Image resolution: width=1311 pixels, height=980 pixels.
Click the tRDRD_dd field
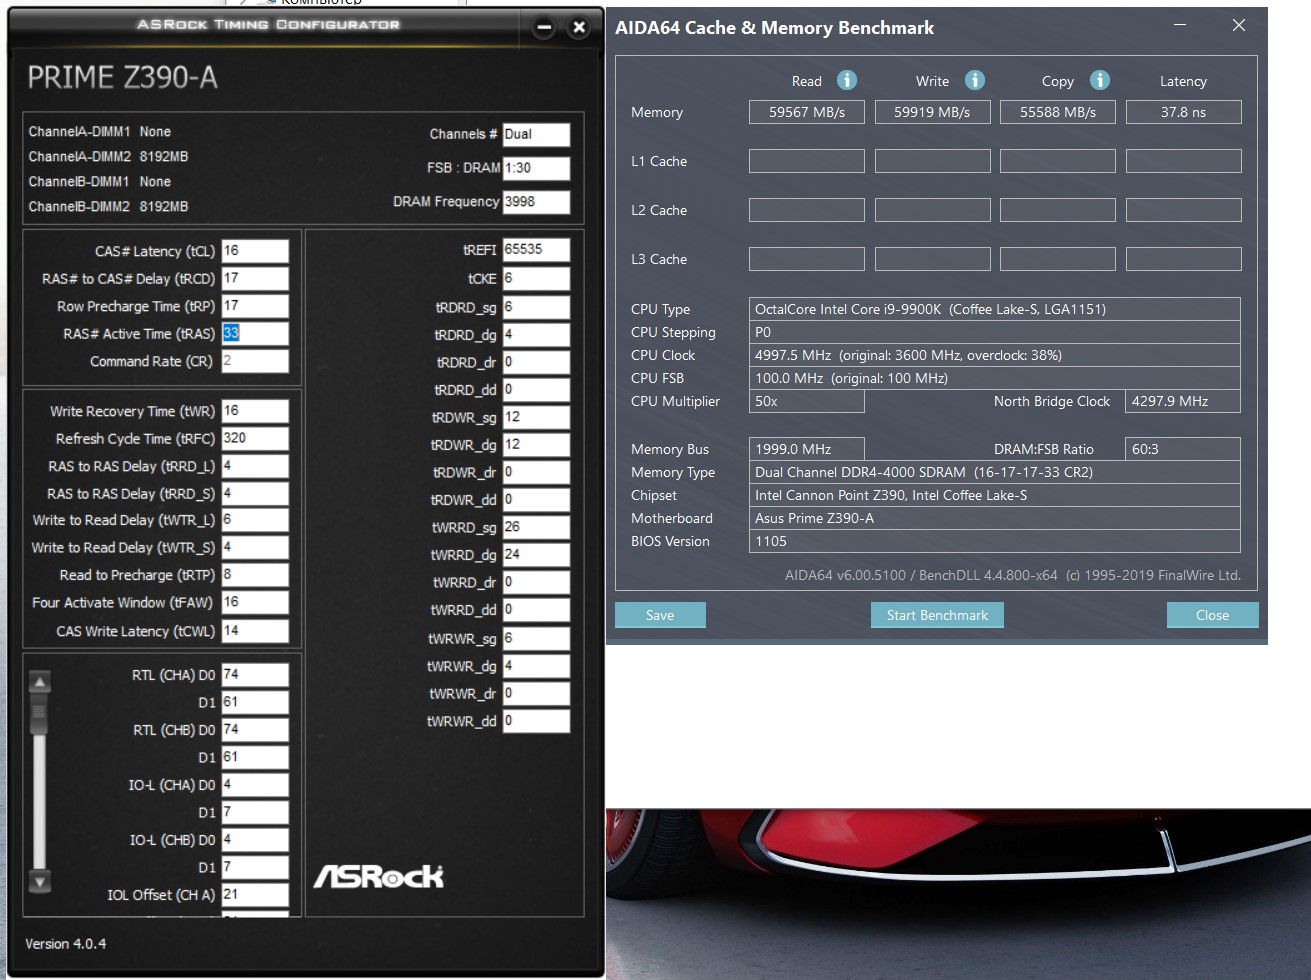[x=536, y=390]
